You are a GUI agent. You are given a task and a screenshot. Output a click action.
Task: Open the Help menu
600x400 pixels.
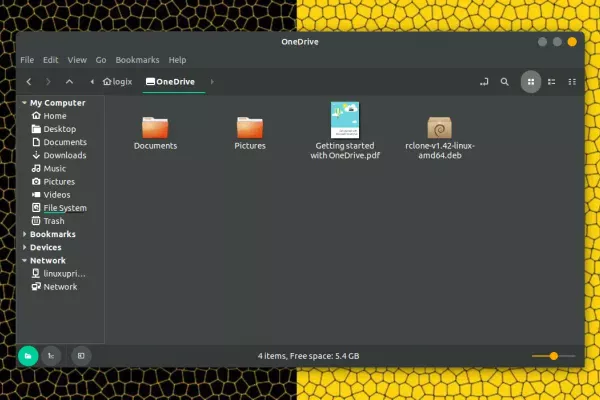tap(178, 60)
